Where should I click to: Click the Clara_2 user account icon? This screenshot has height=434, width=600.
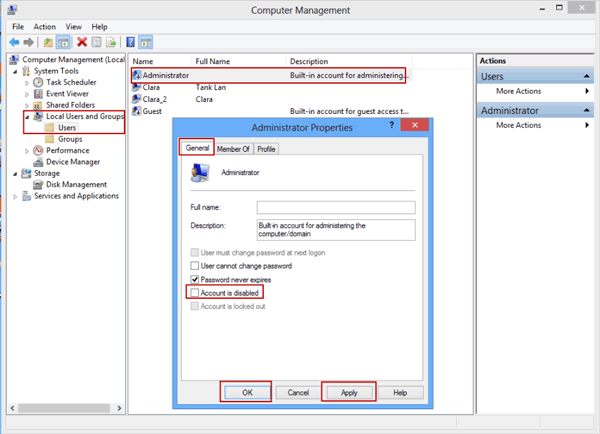tap(136, 100)
